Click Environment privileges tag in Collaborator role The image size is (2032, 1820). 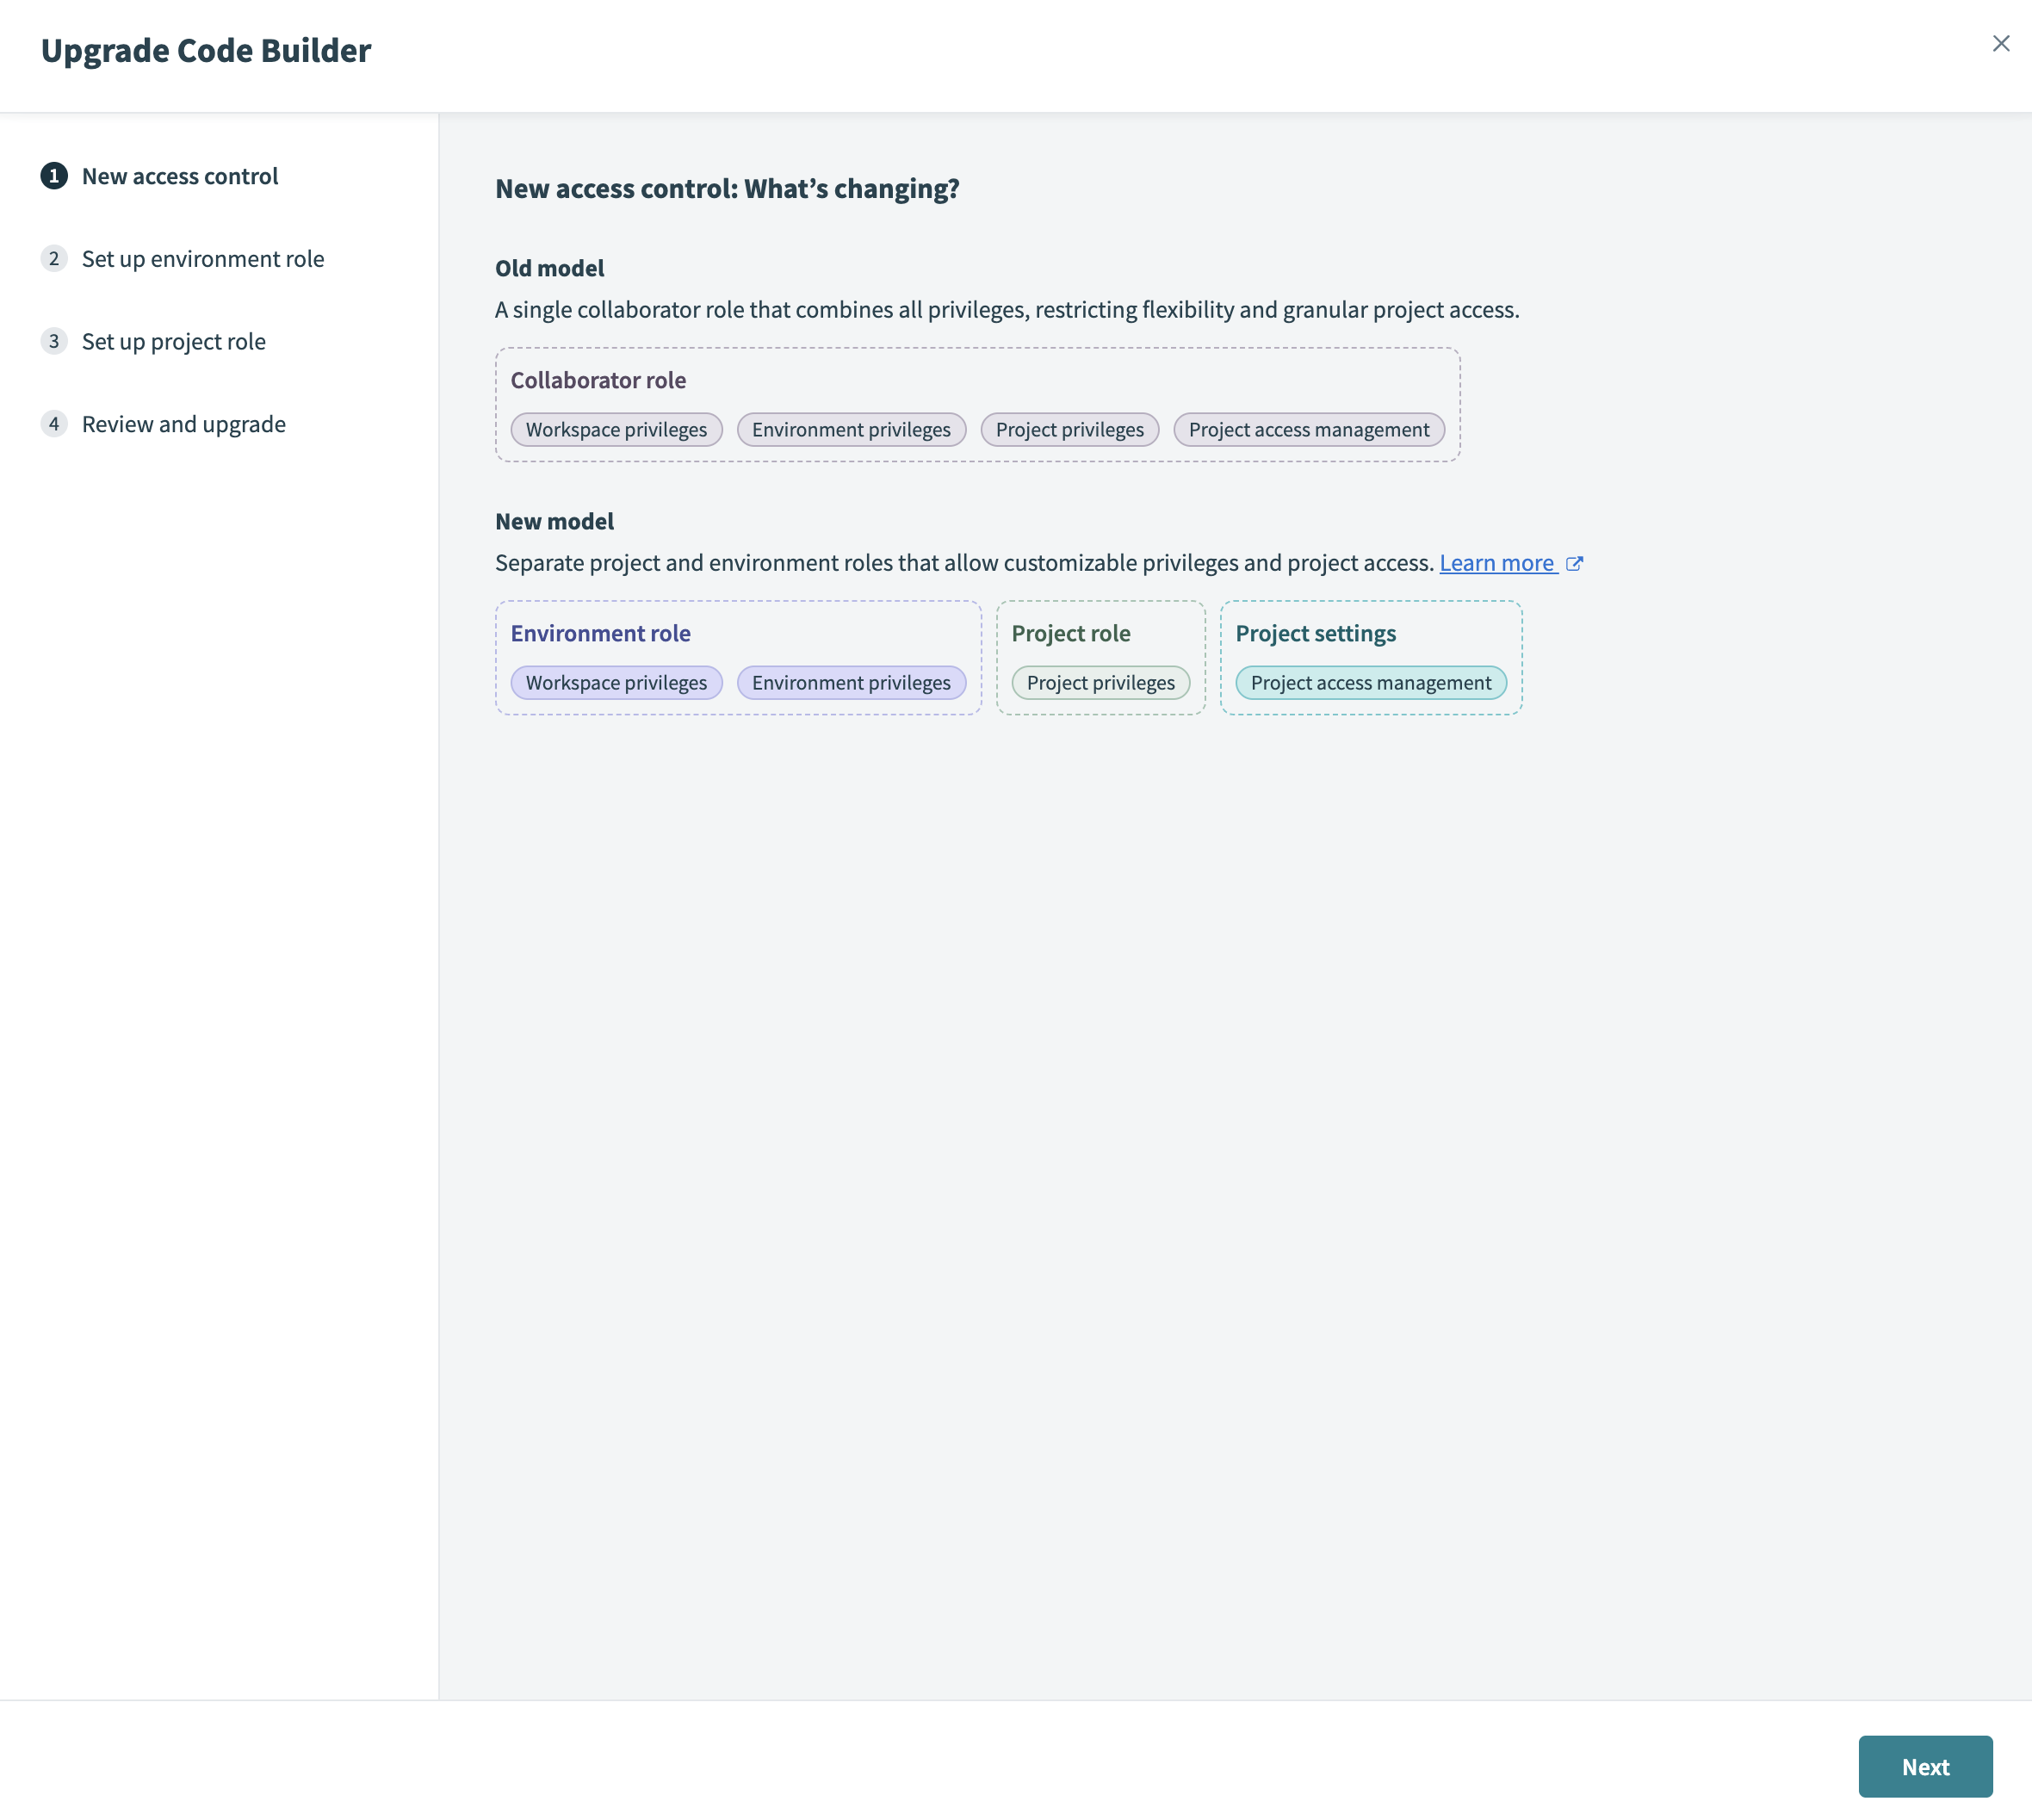(x=851, y=429)
